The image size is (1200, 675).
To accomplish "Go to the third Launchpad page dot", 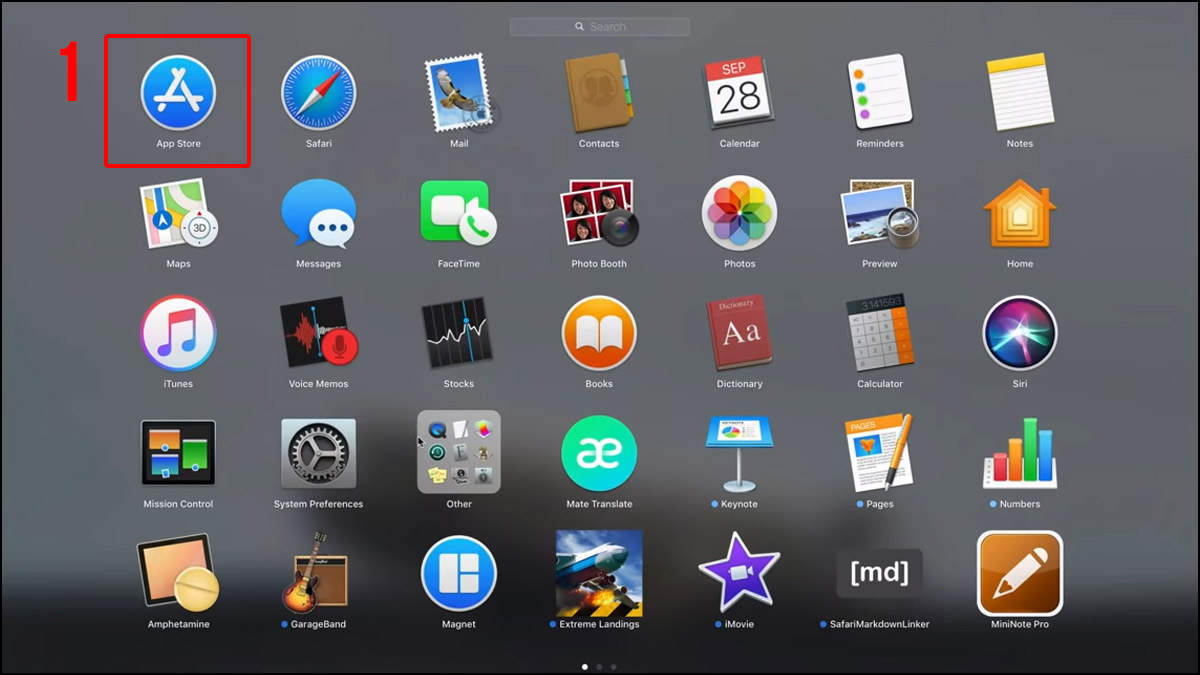I will (x=613, y=666).
